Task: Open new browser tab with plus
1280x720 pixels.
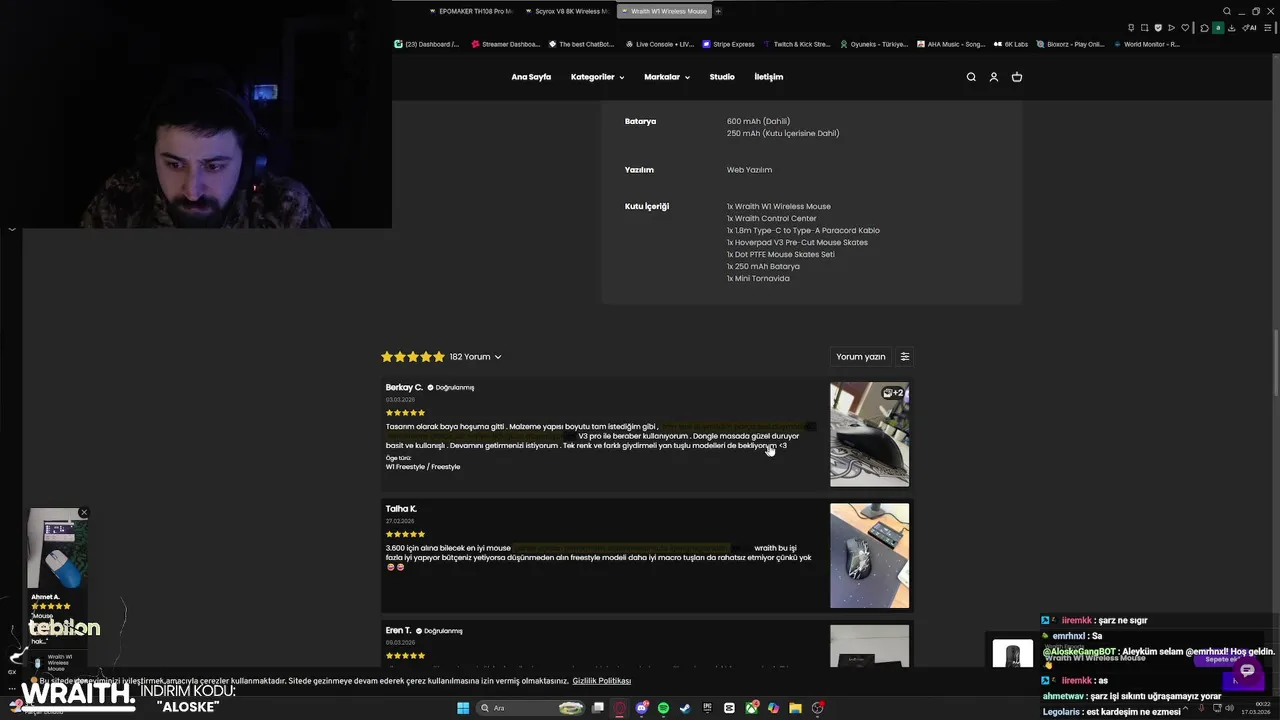Action: pyautogui.click(x=718, y=11)
